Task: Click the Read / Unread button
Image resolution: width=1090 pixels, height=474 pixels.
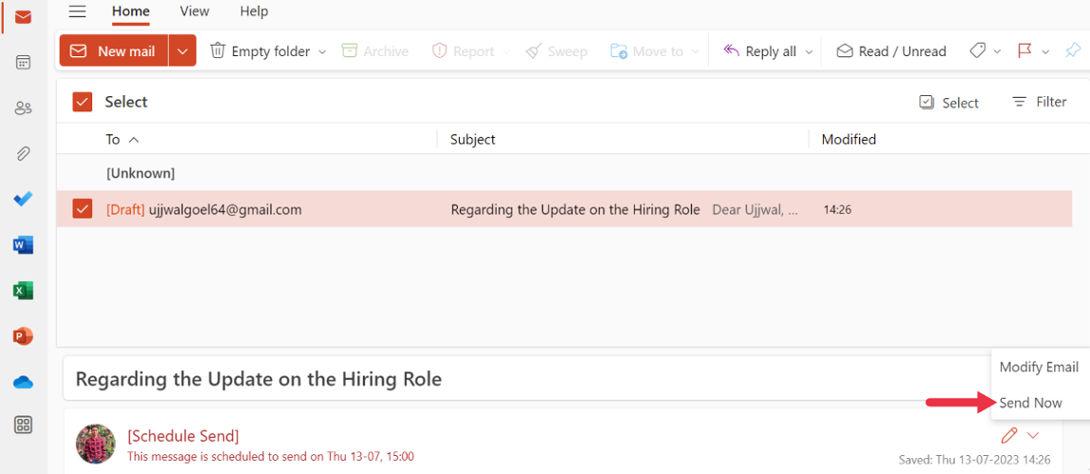Action: (891, 51)
